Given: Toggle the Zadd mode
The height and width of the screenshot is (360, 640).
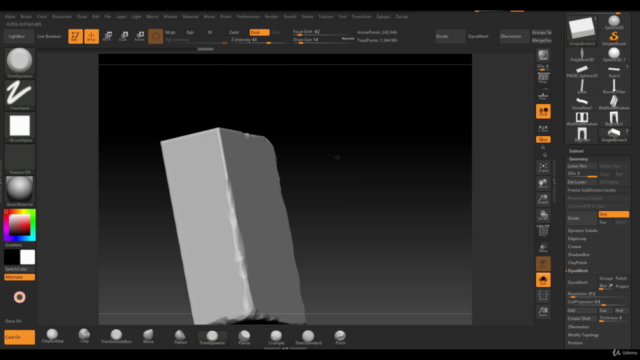Looking at the screenshot, I should click(x=234, y=32).
